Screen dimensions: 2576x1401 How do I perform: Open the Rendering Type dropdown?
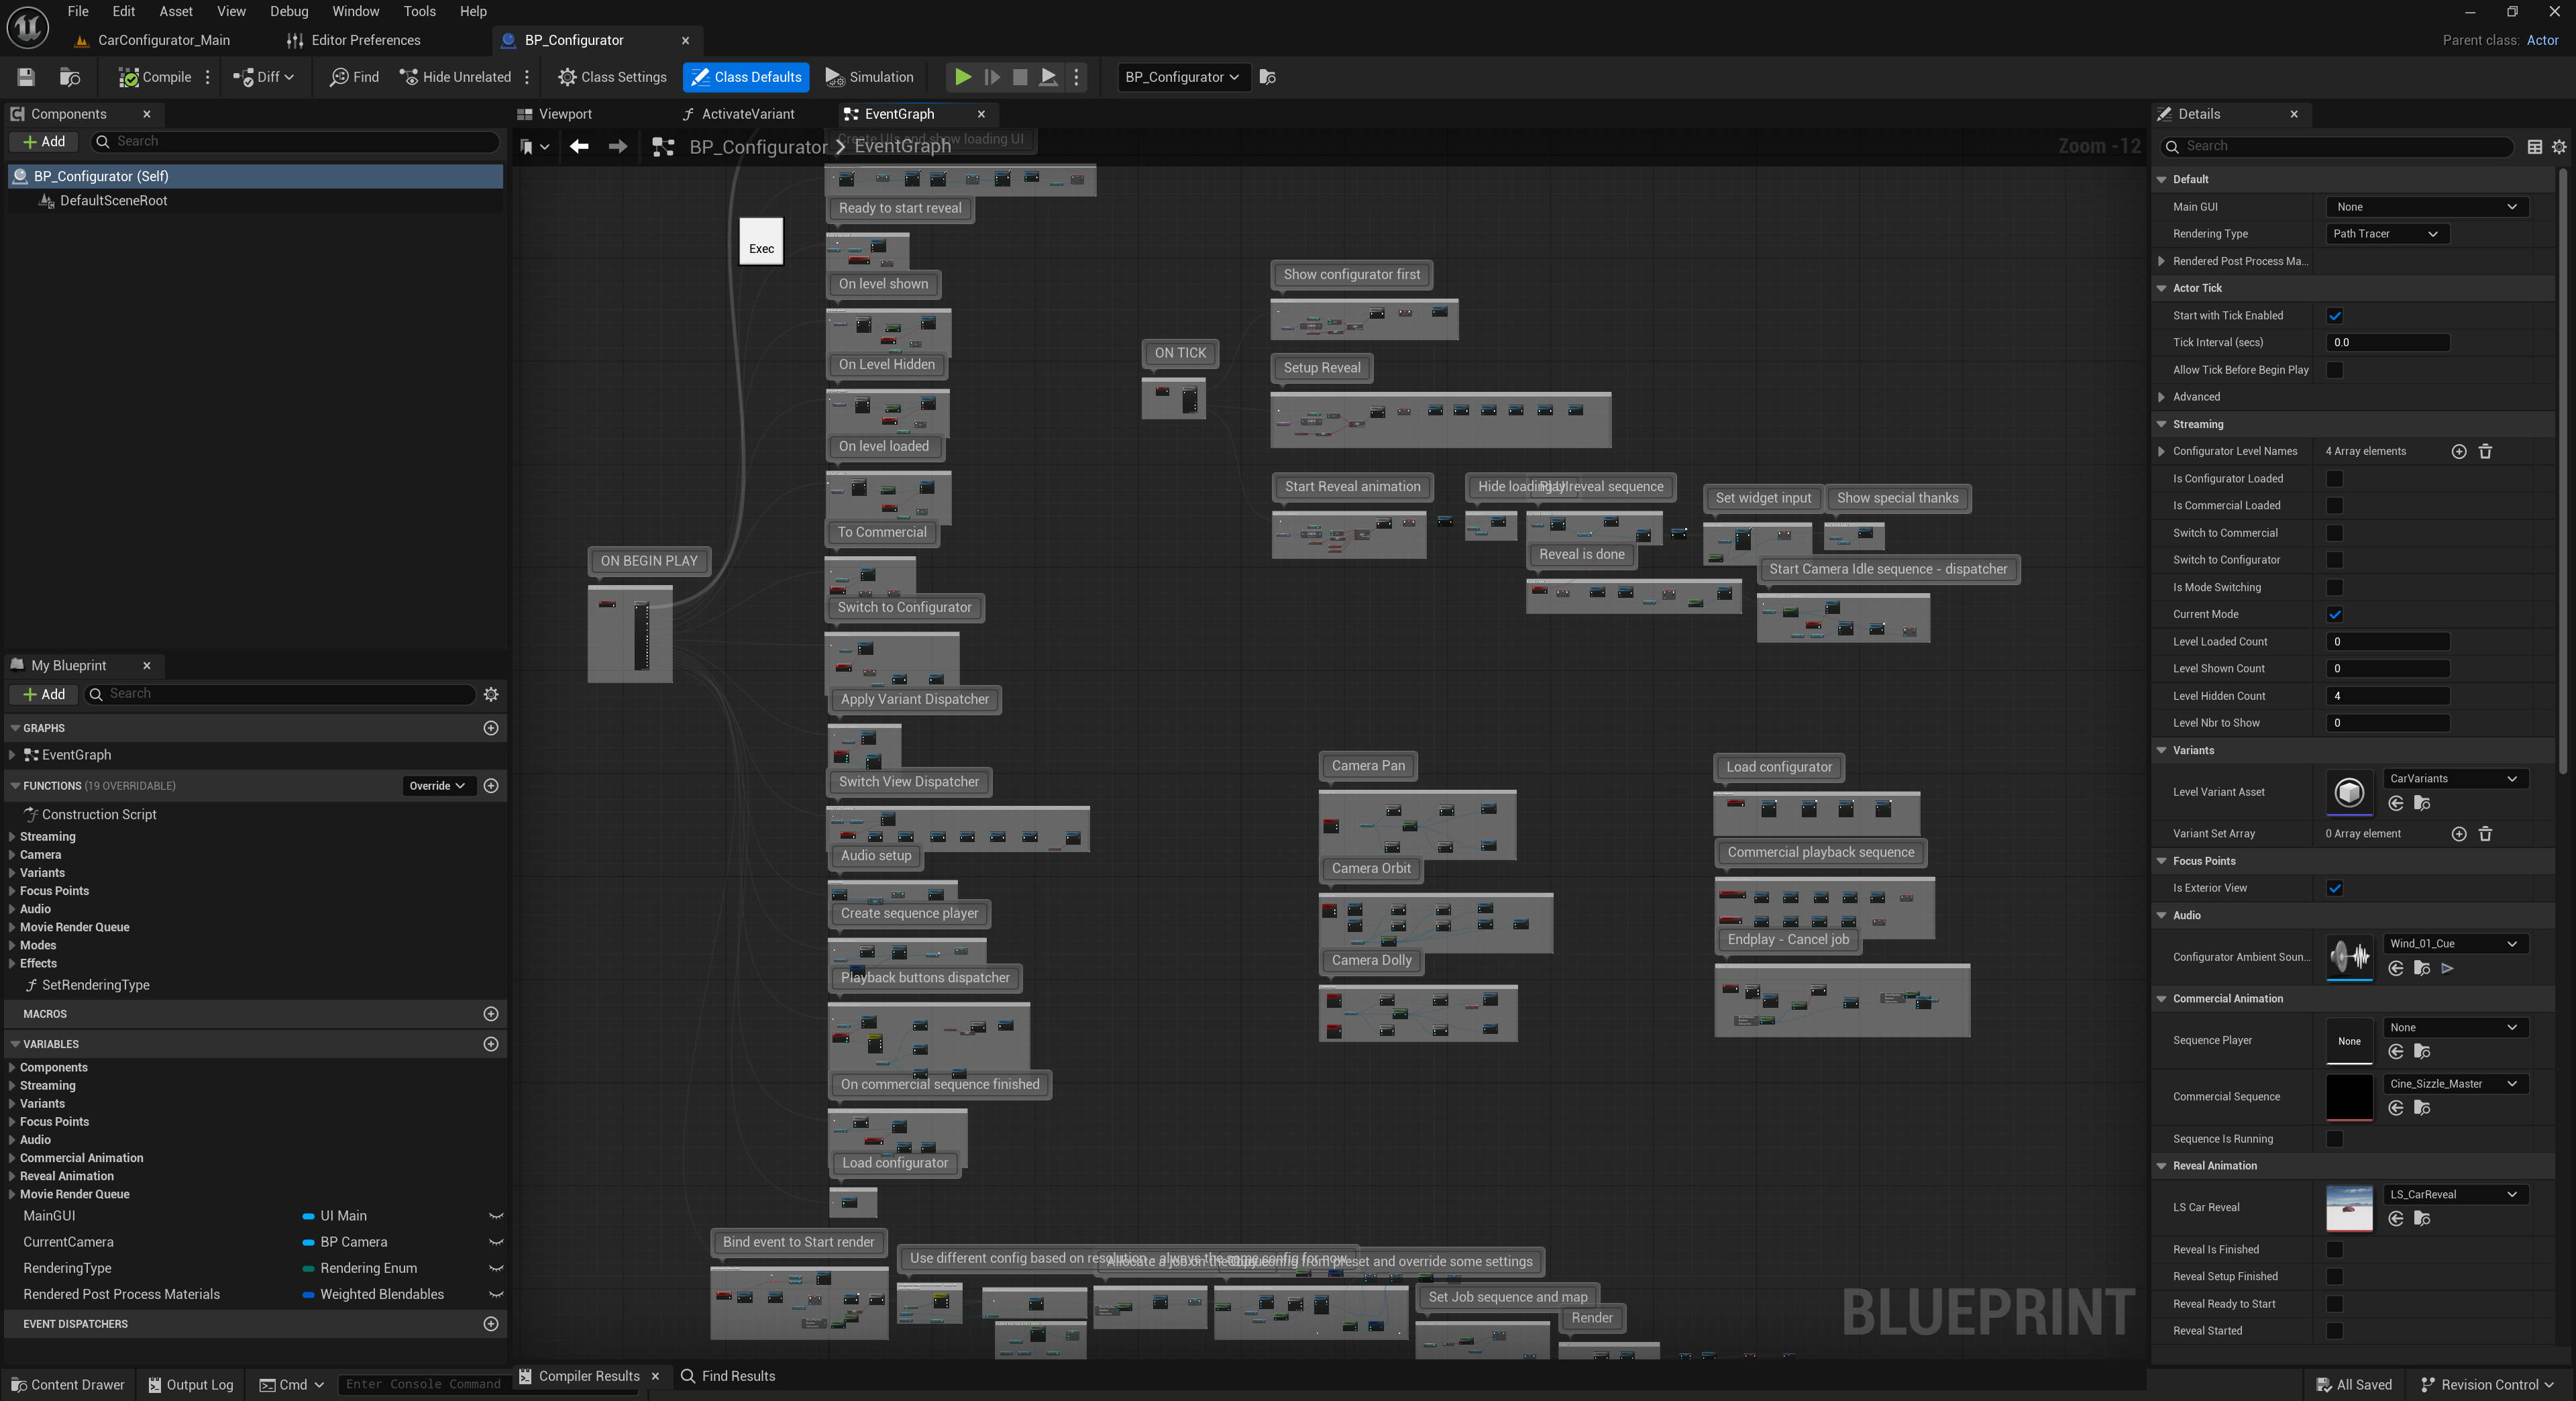[x=2385, y=234]
